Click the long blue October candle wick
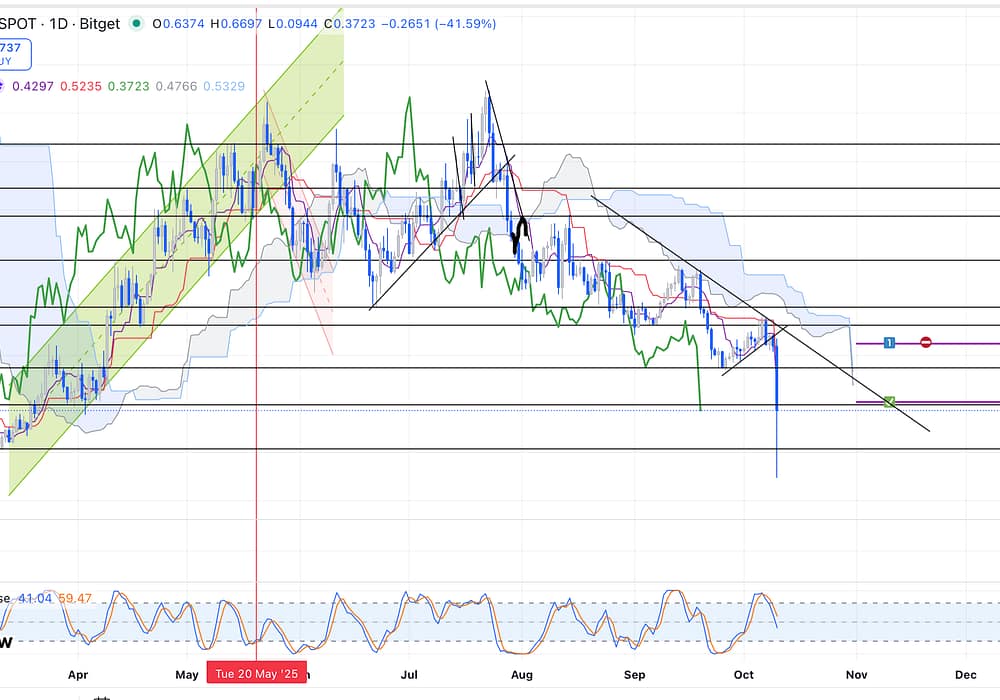1000x700 pixels. tap(777, 445)
